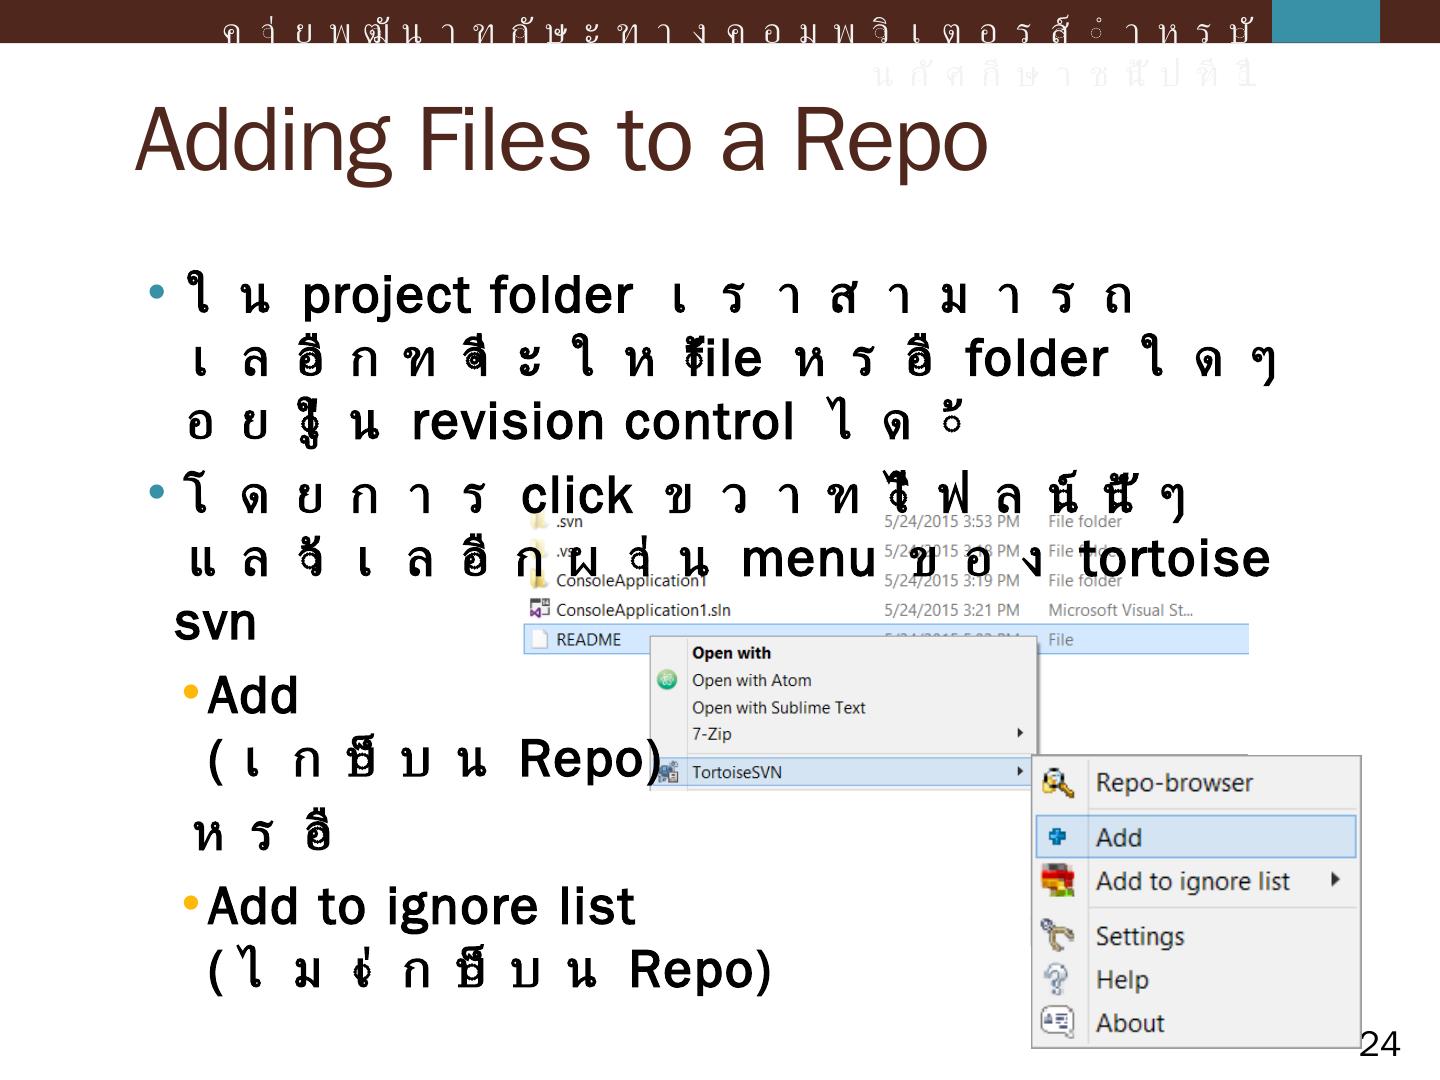
Task: Click the Help question mark icon
Action: [x=1056, y=979]
